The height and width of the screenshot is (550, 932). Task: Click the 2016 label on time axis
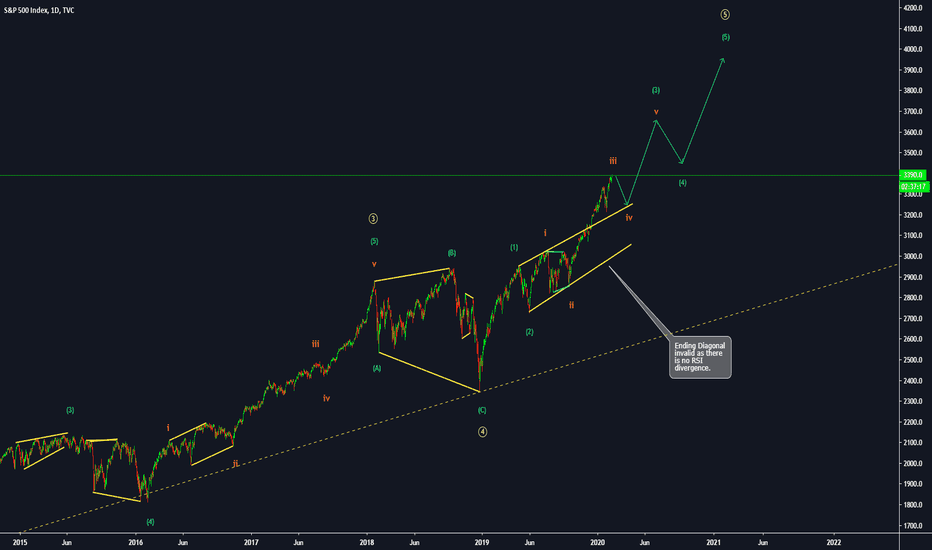pos(136,542)
